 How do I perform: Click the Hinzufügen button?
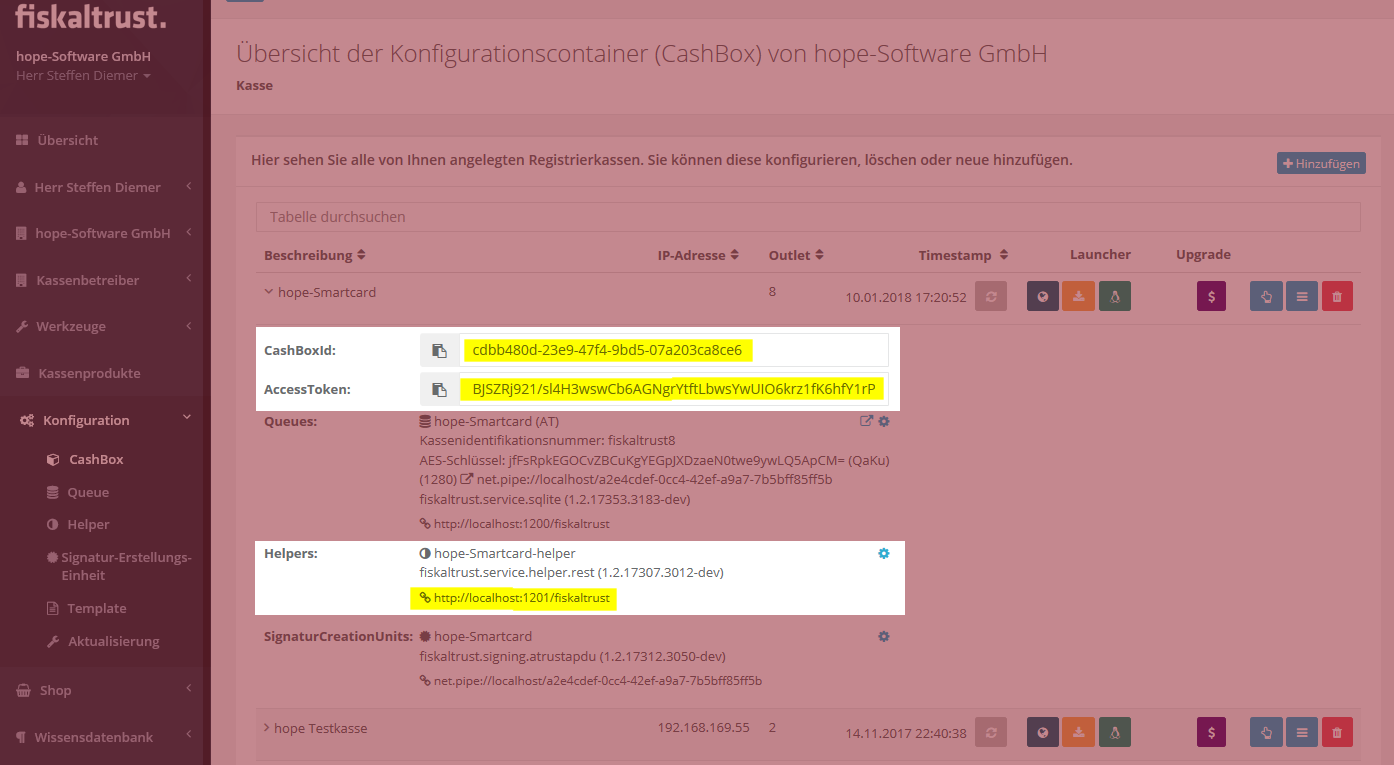pos(1321,163)
